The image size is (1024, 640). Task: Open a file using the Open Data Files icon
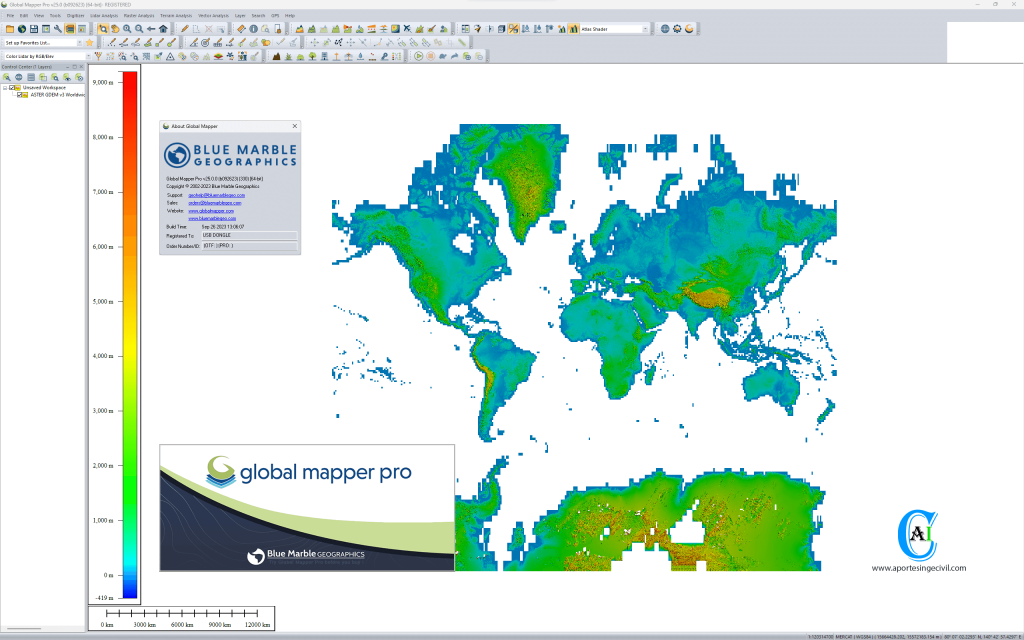(10, 28)
